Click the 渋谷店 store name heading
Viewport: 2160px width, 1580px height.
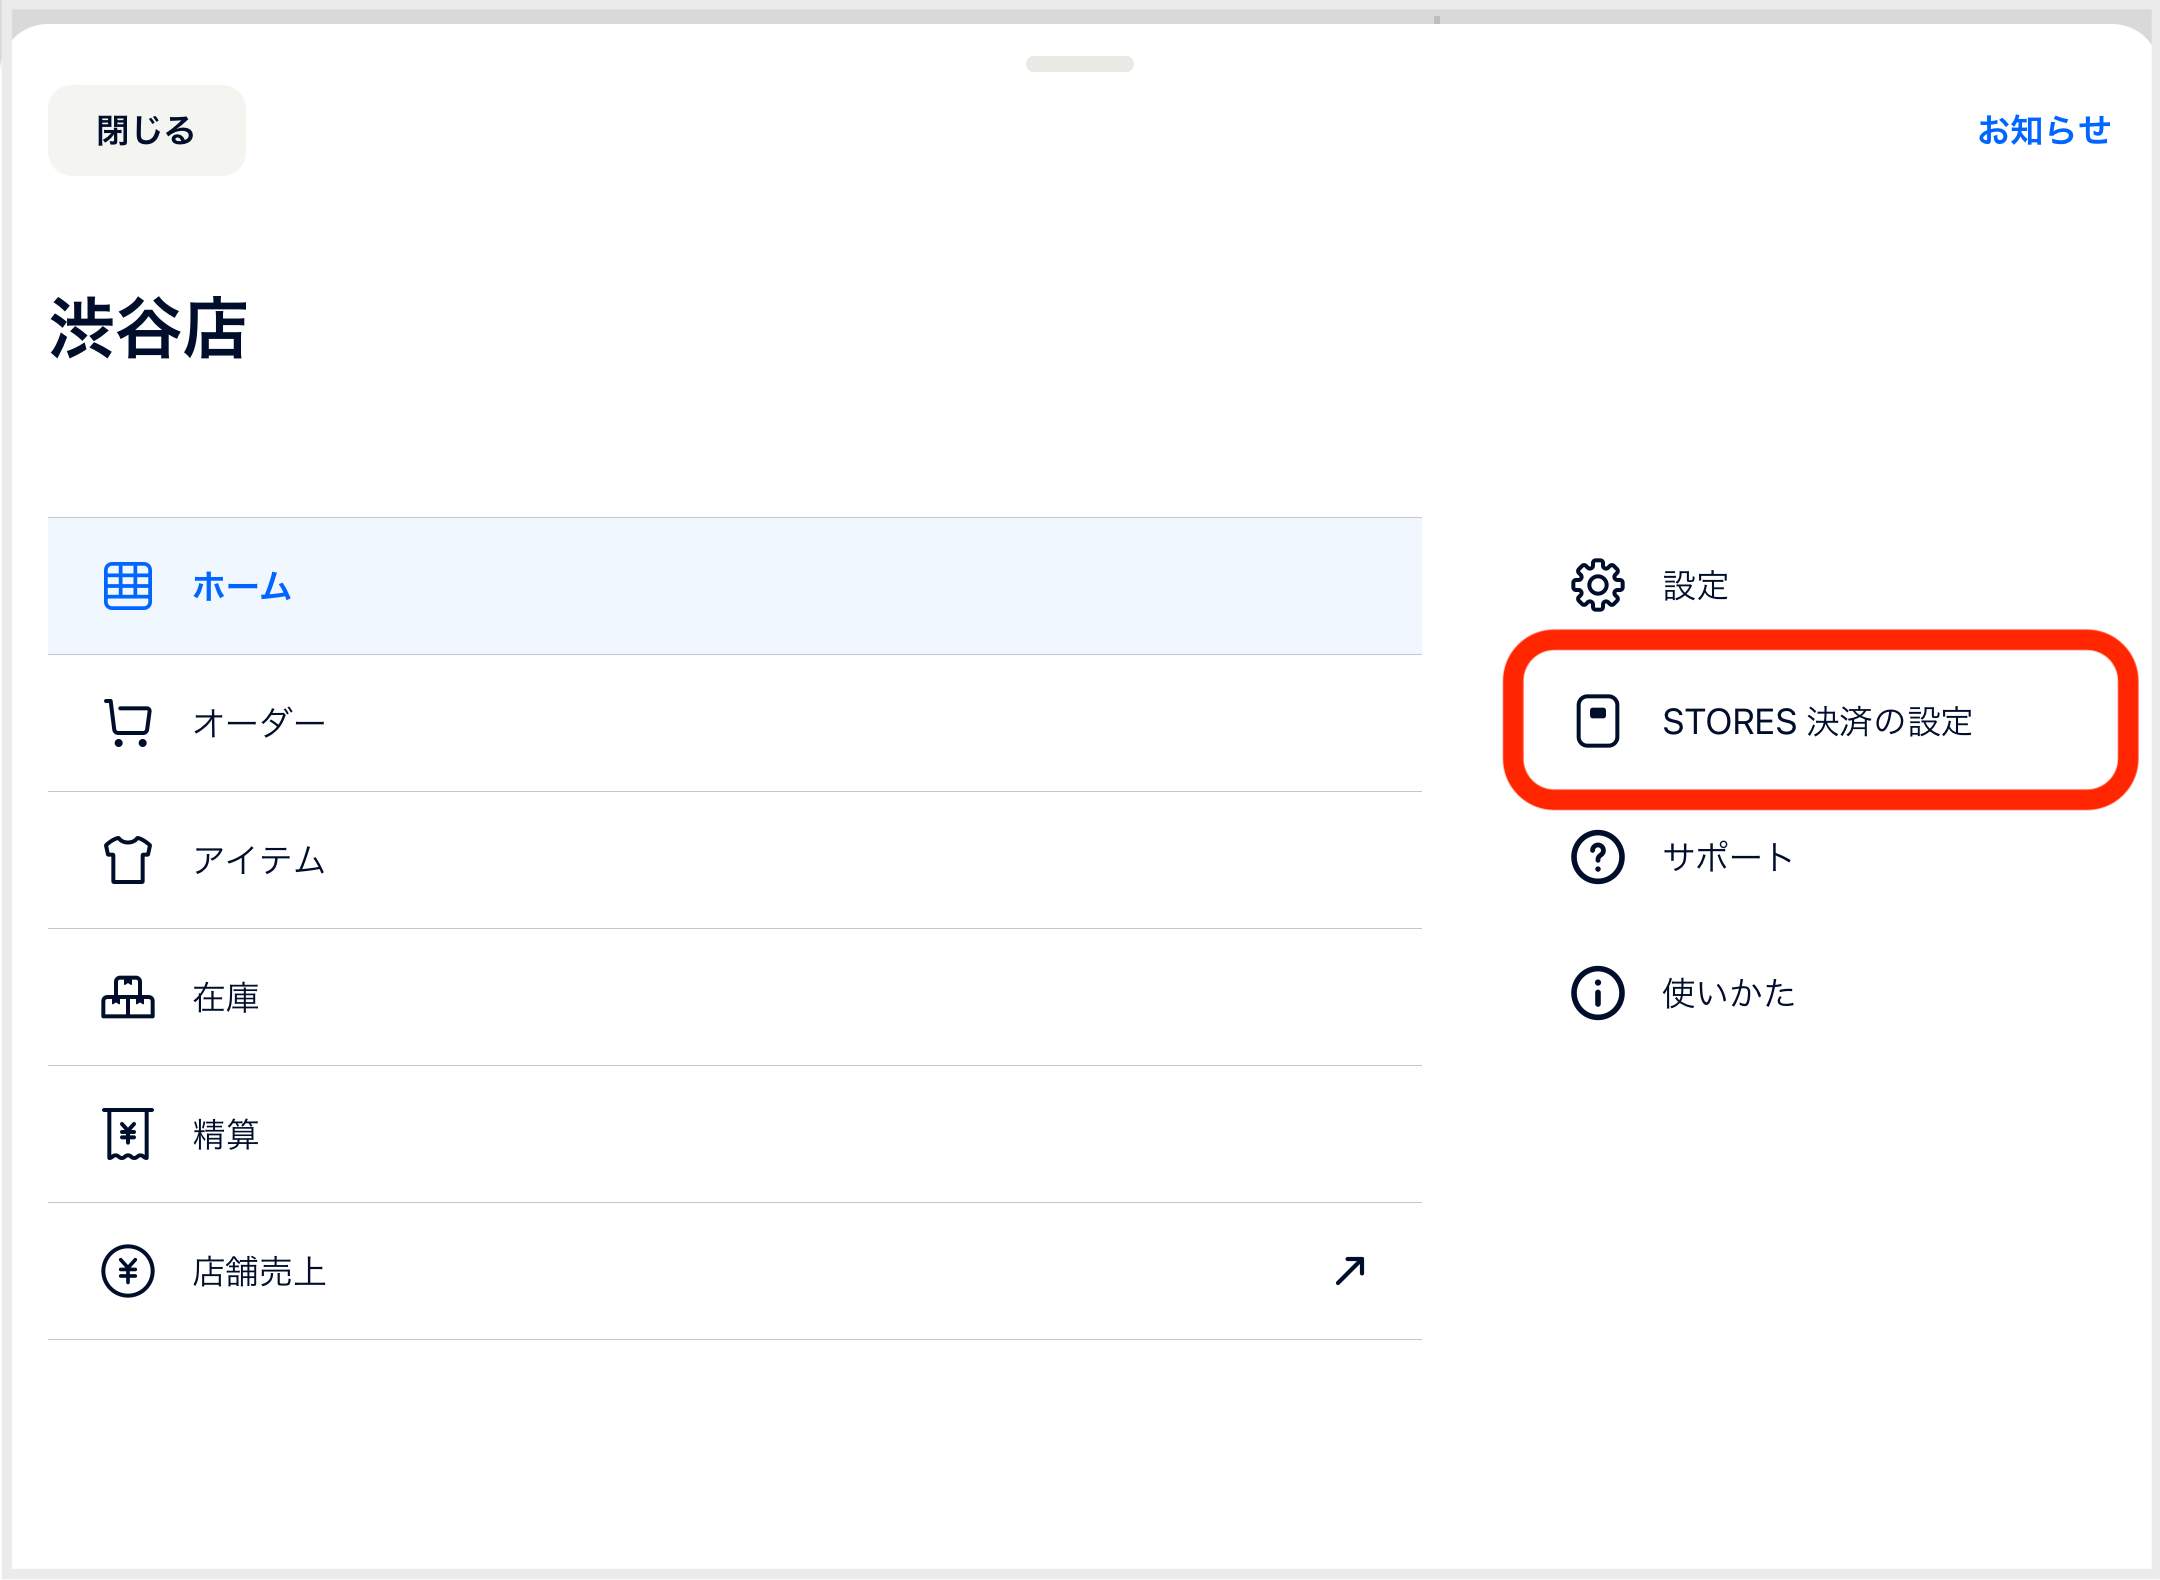coord(148,328)
